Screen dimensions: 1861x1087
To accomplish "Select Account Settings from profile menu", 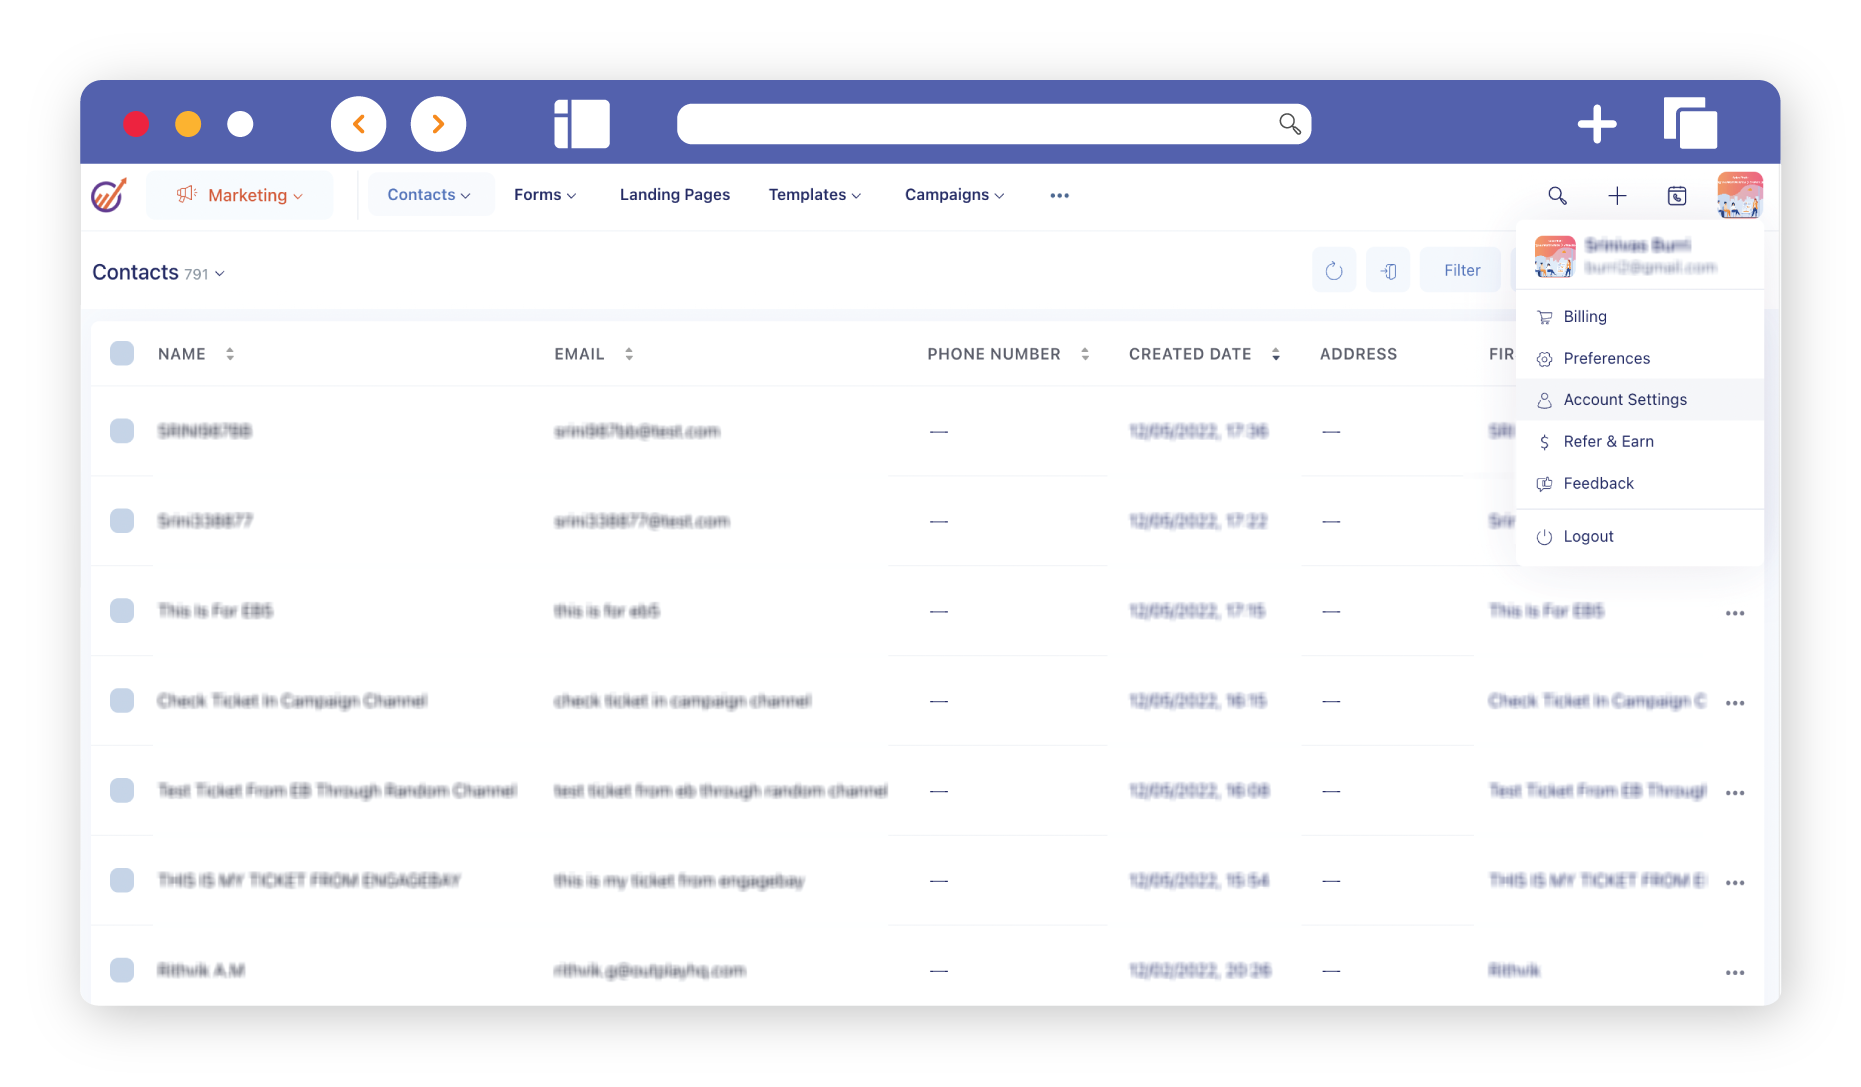I will click(1625, 400).
